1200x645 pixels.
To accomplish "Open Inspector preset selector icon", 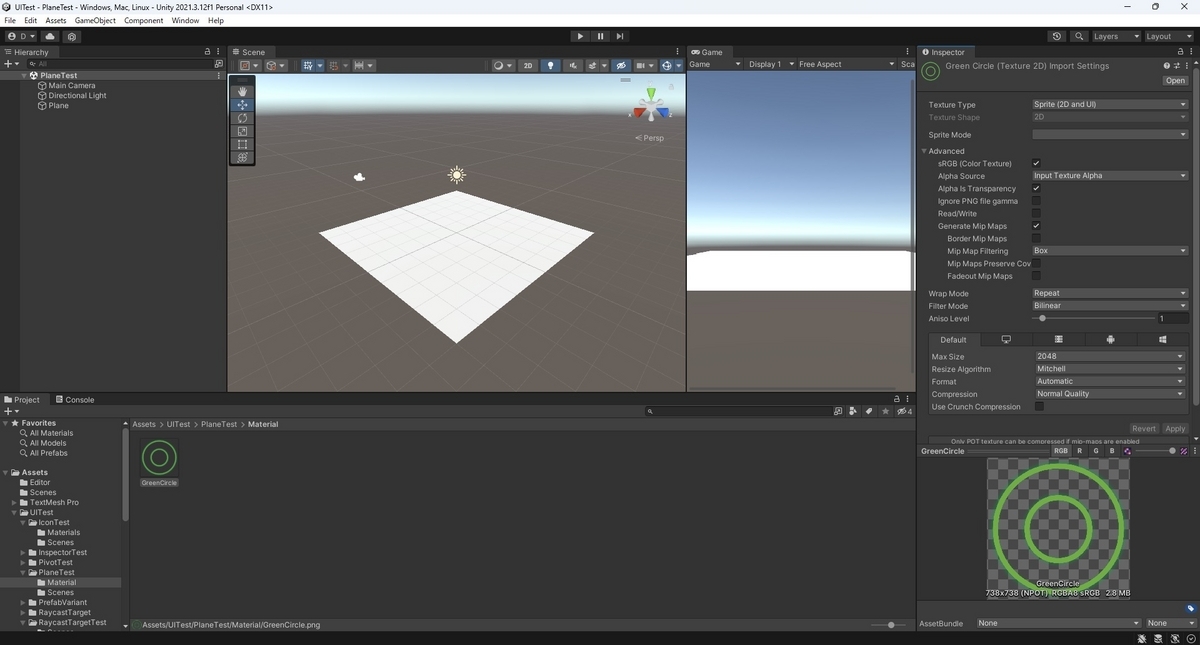I will [x=1176, y=66].
